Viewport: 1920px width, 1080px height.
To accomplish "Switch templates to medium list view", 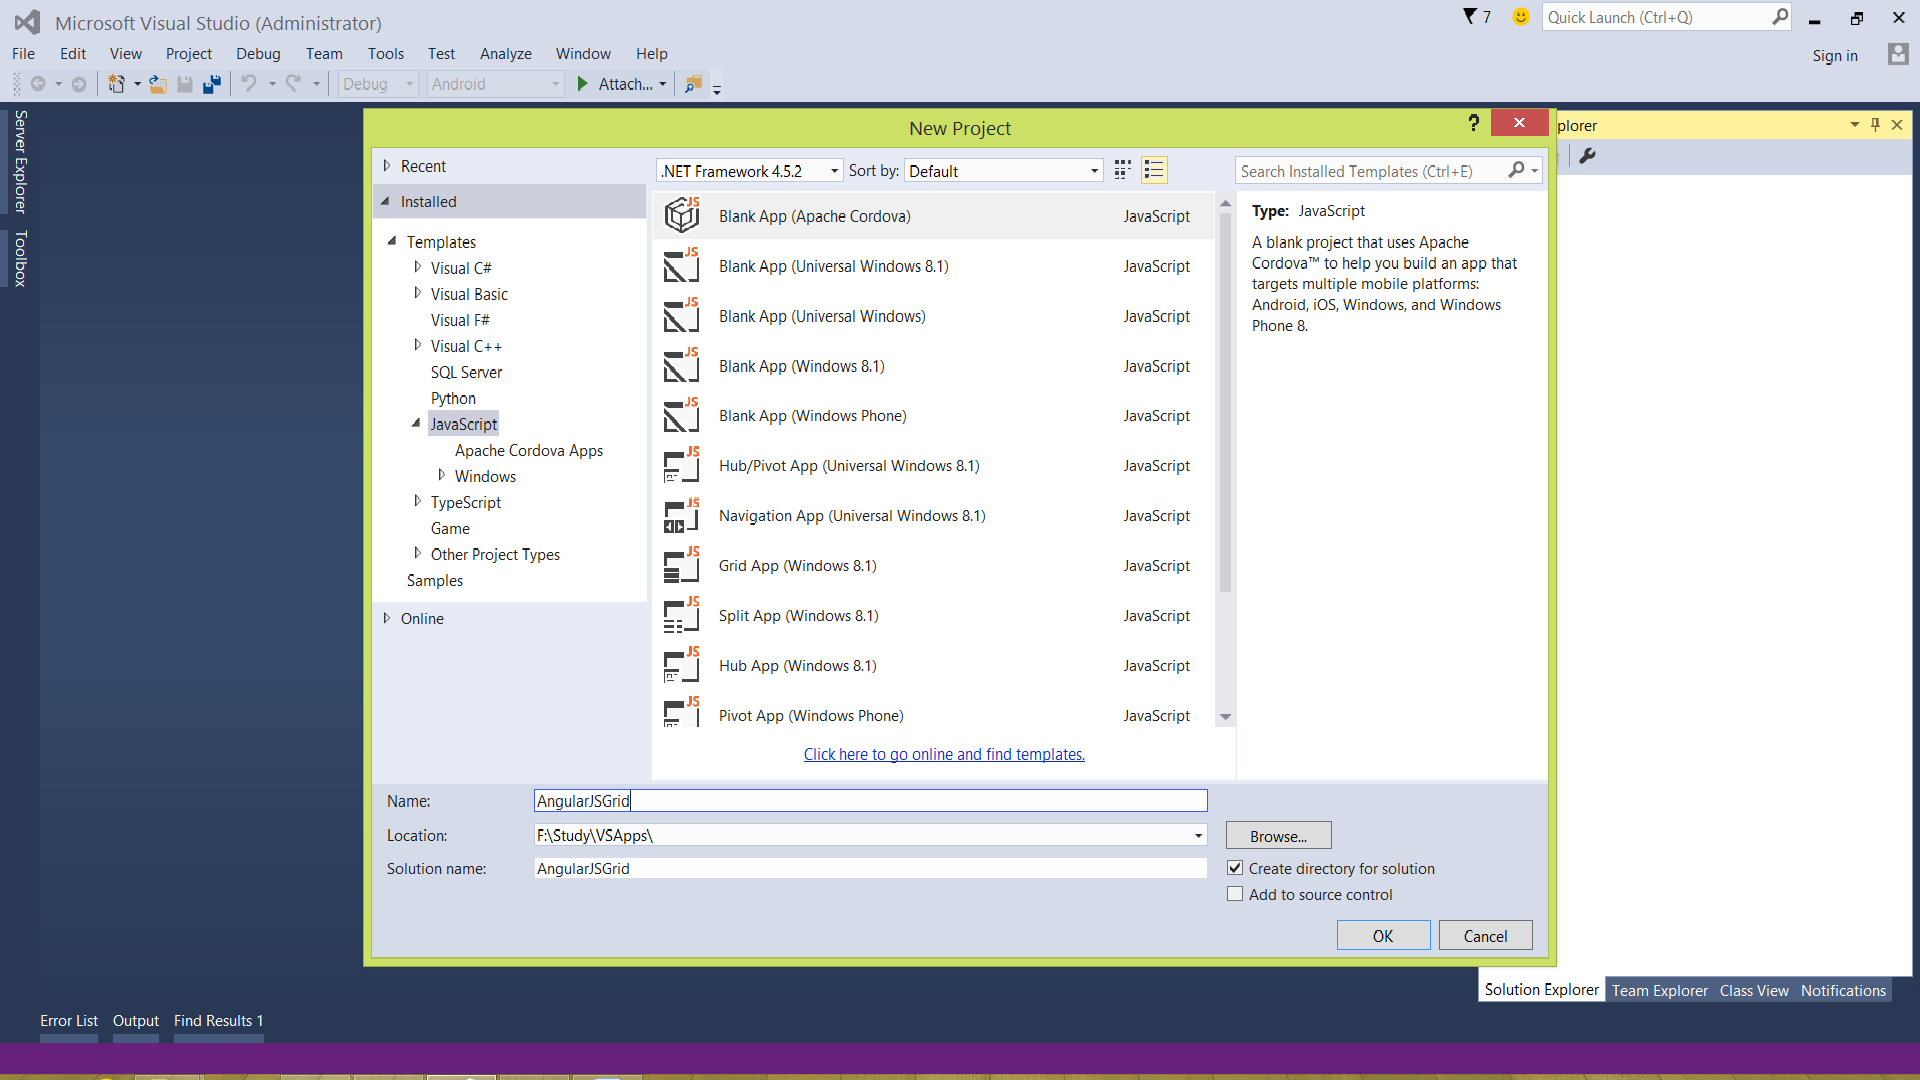I will 1154,170.
